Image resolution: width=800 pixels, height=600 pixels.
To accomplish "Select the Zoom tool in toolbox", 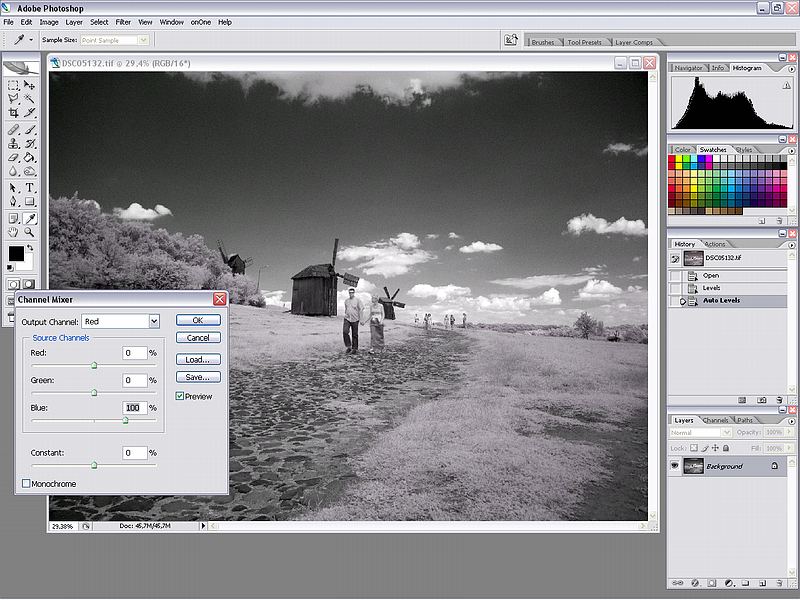I will point(30,232).
